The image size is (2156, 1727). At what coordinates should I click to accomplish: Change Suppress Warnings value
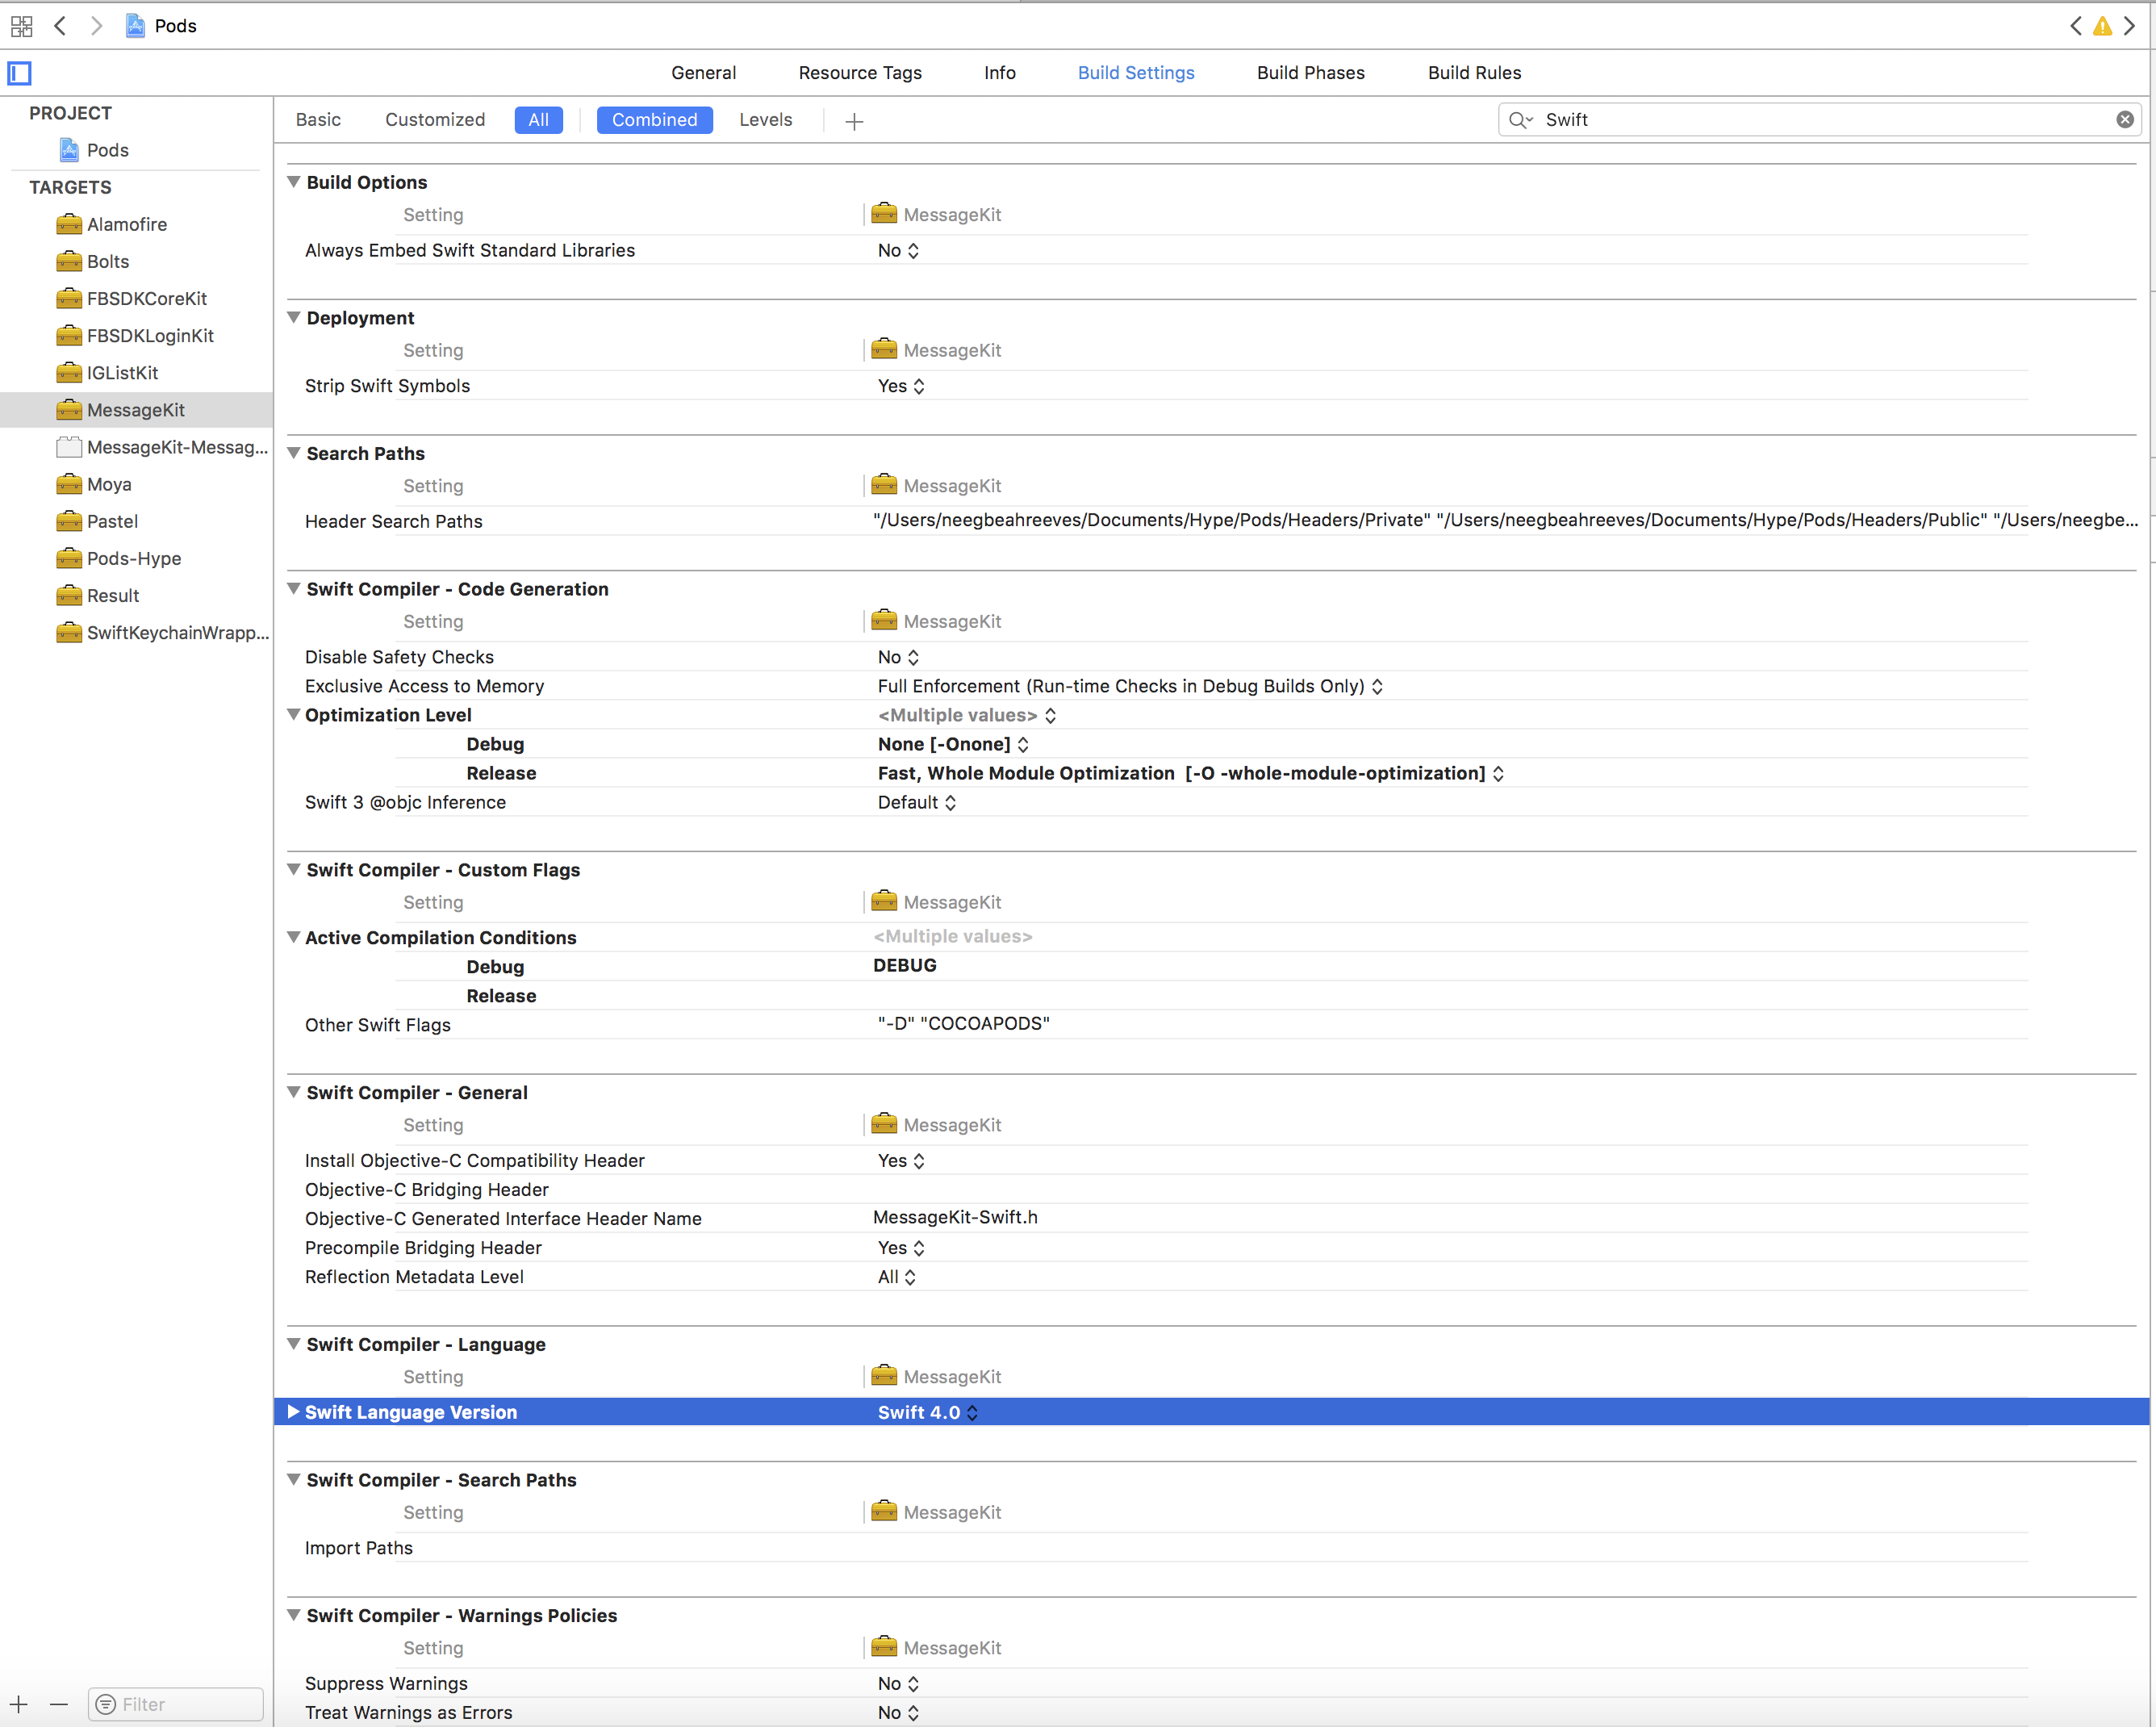pyautogui.click(x=898, y=1684)
